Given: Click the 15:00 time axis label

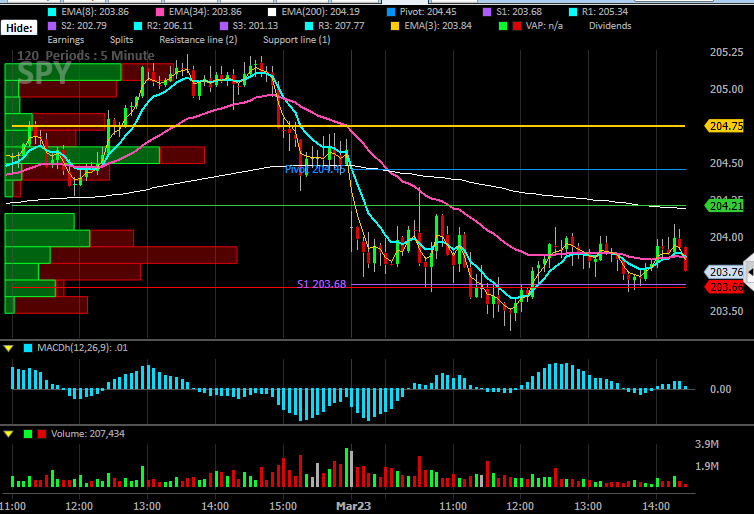Looking at the screenshot, I should (283, 506).
